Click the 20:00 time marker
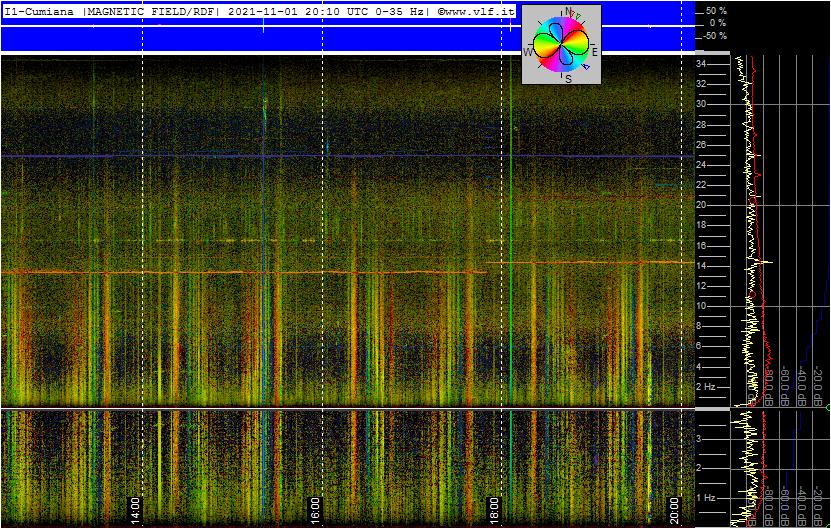Viewport: 831px width, 529px height. click(x=674, y=510)
